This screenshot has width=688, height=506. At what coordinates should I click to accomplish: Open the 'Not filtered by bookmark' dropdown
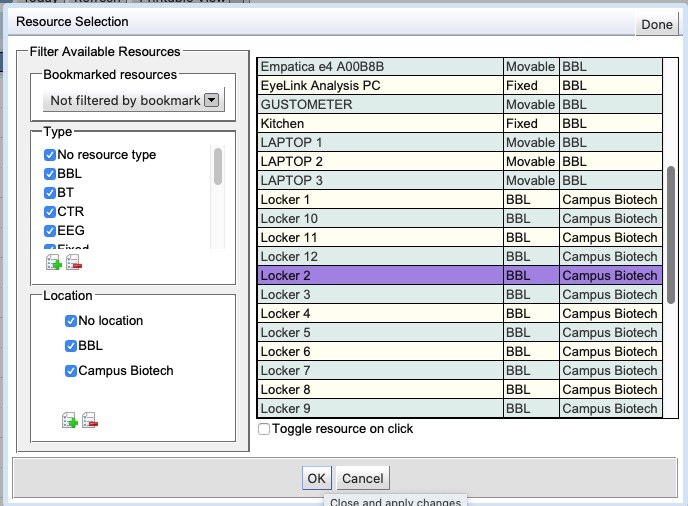pos(134,100)
